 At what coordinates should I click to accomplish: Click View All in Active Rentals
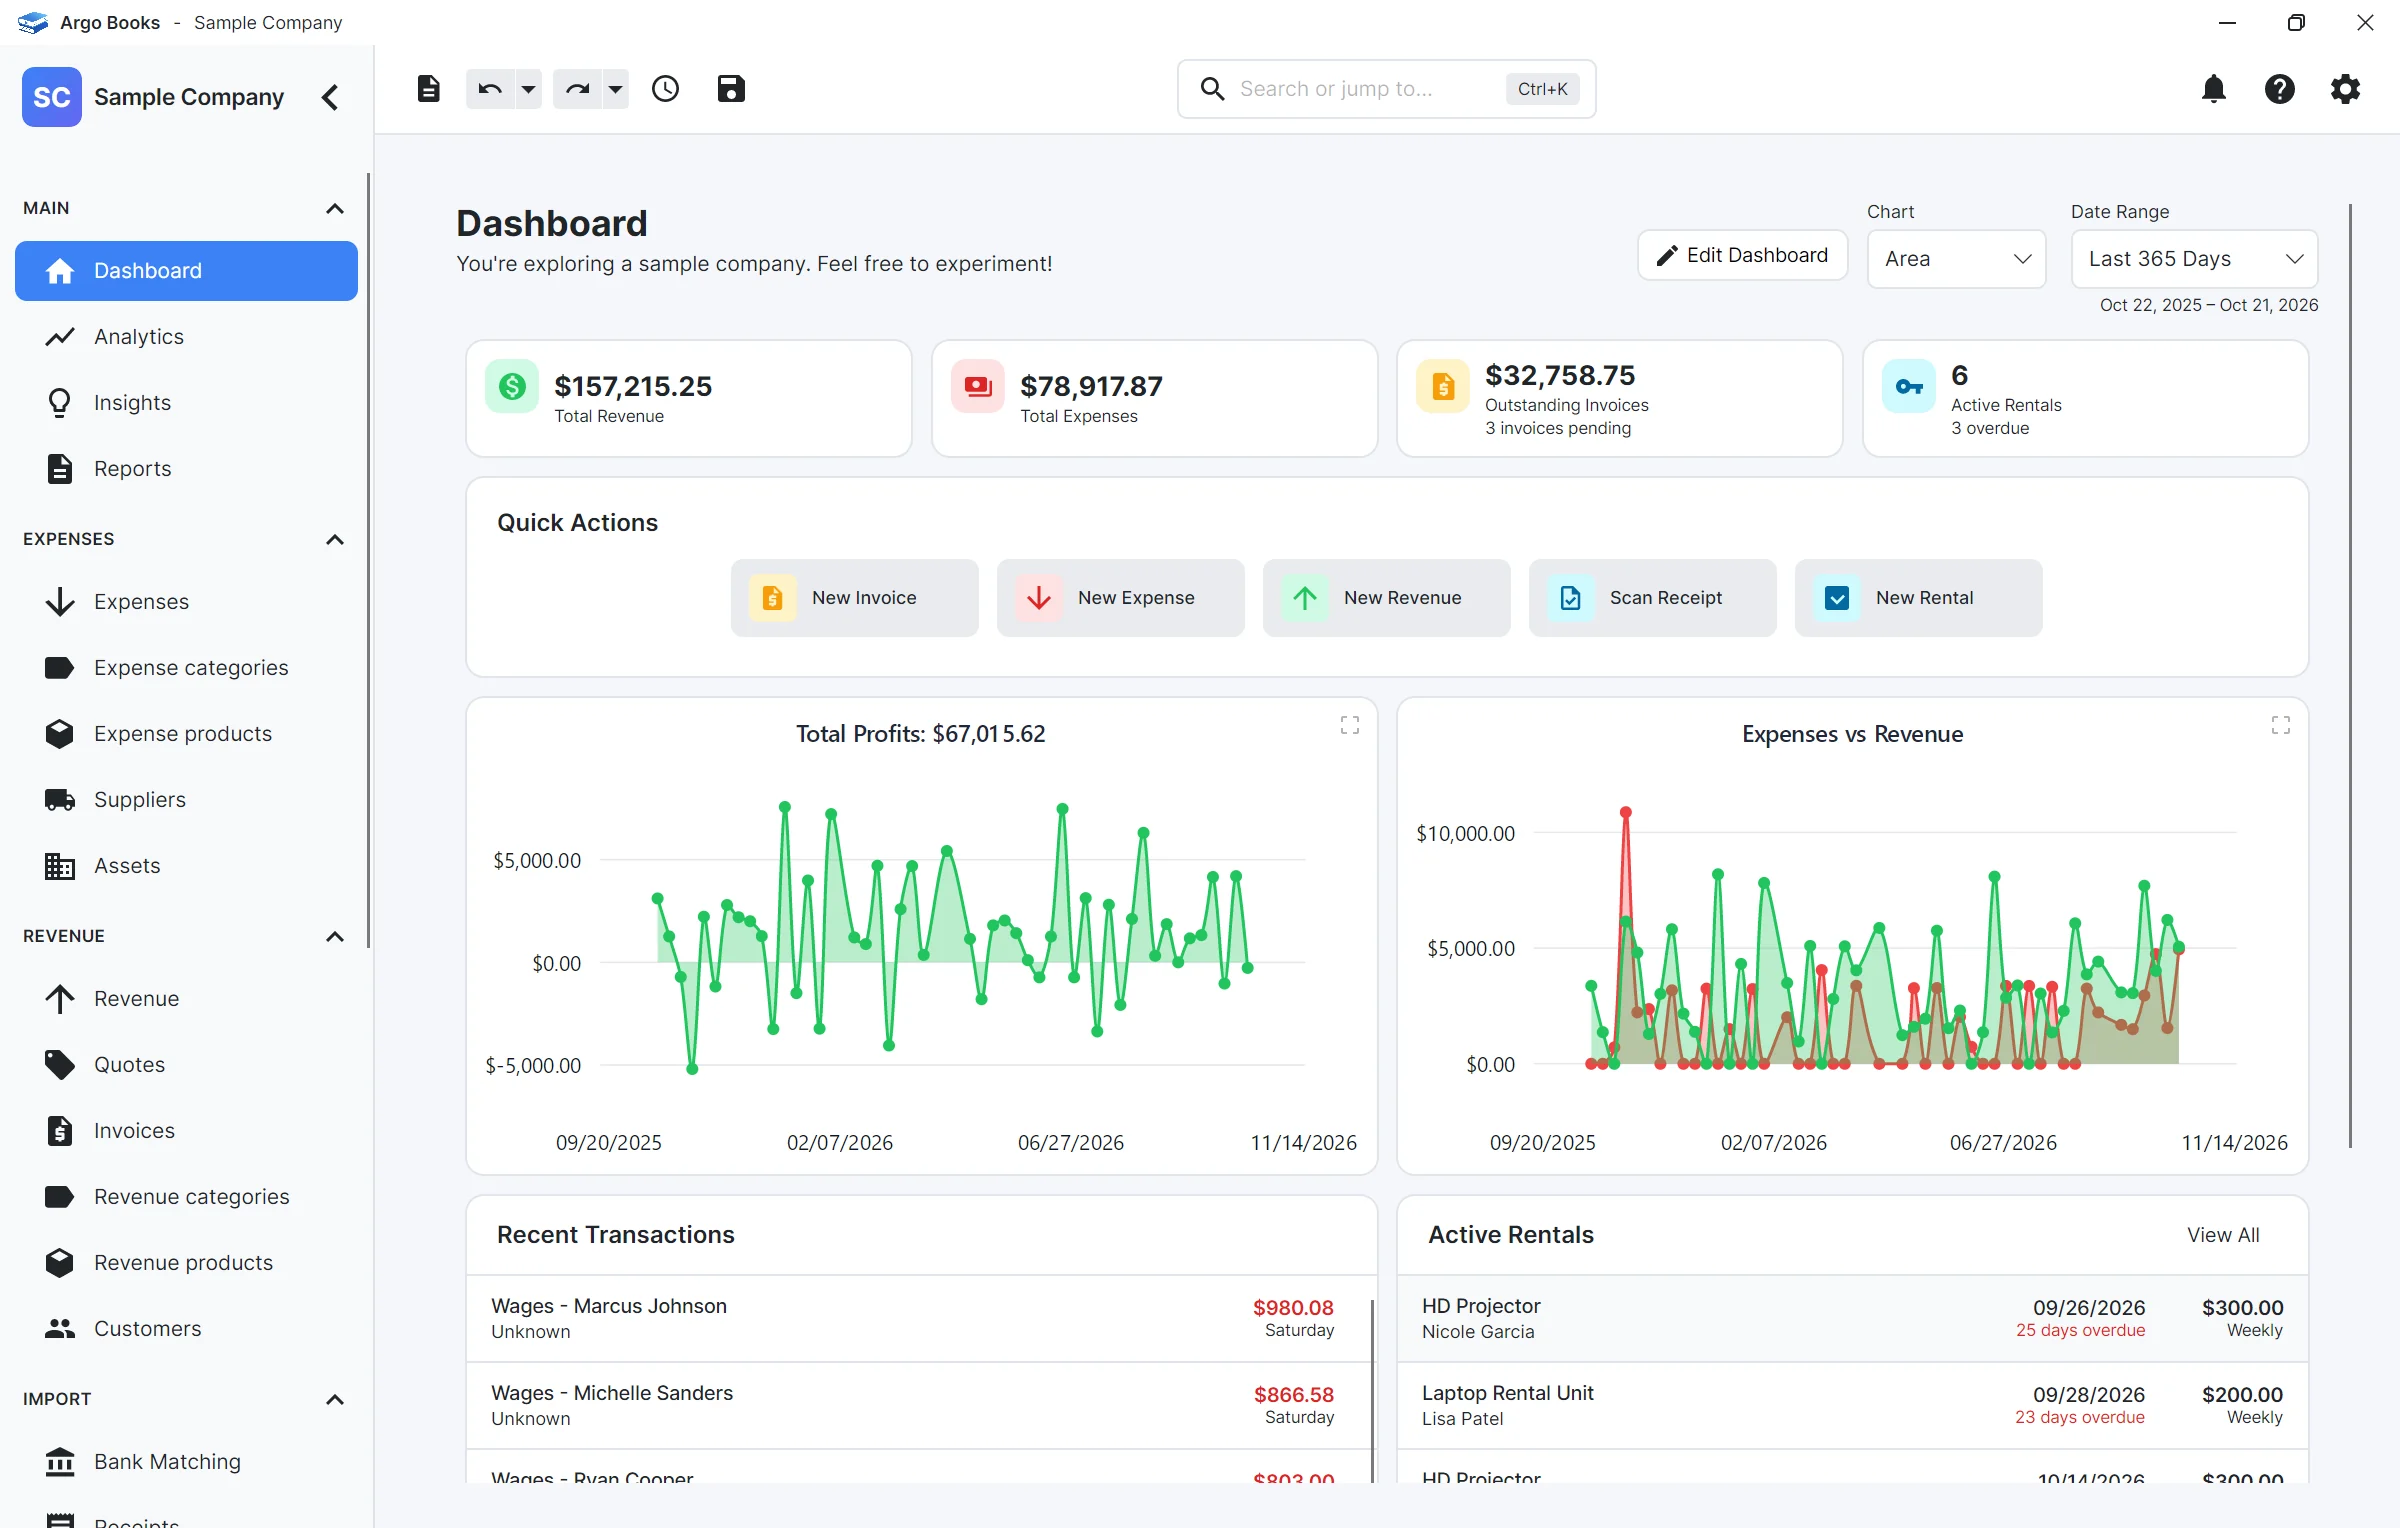2223,1235
